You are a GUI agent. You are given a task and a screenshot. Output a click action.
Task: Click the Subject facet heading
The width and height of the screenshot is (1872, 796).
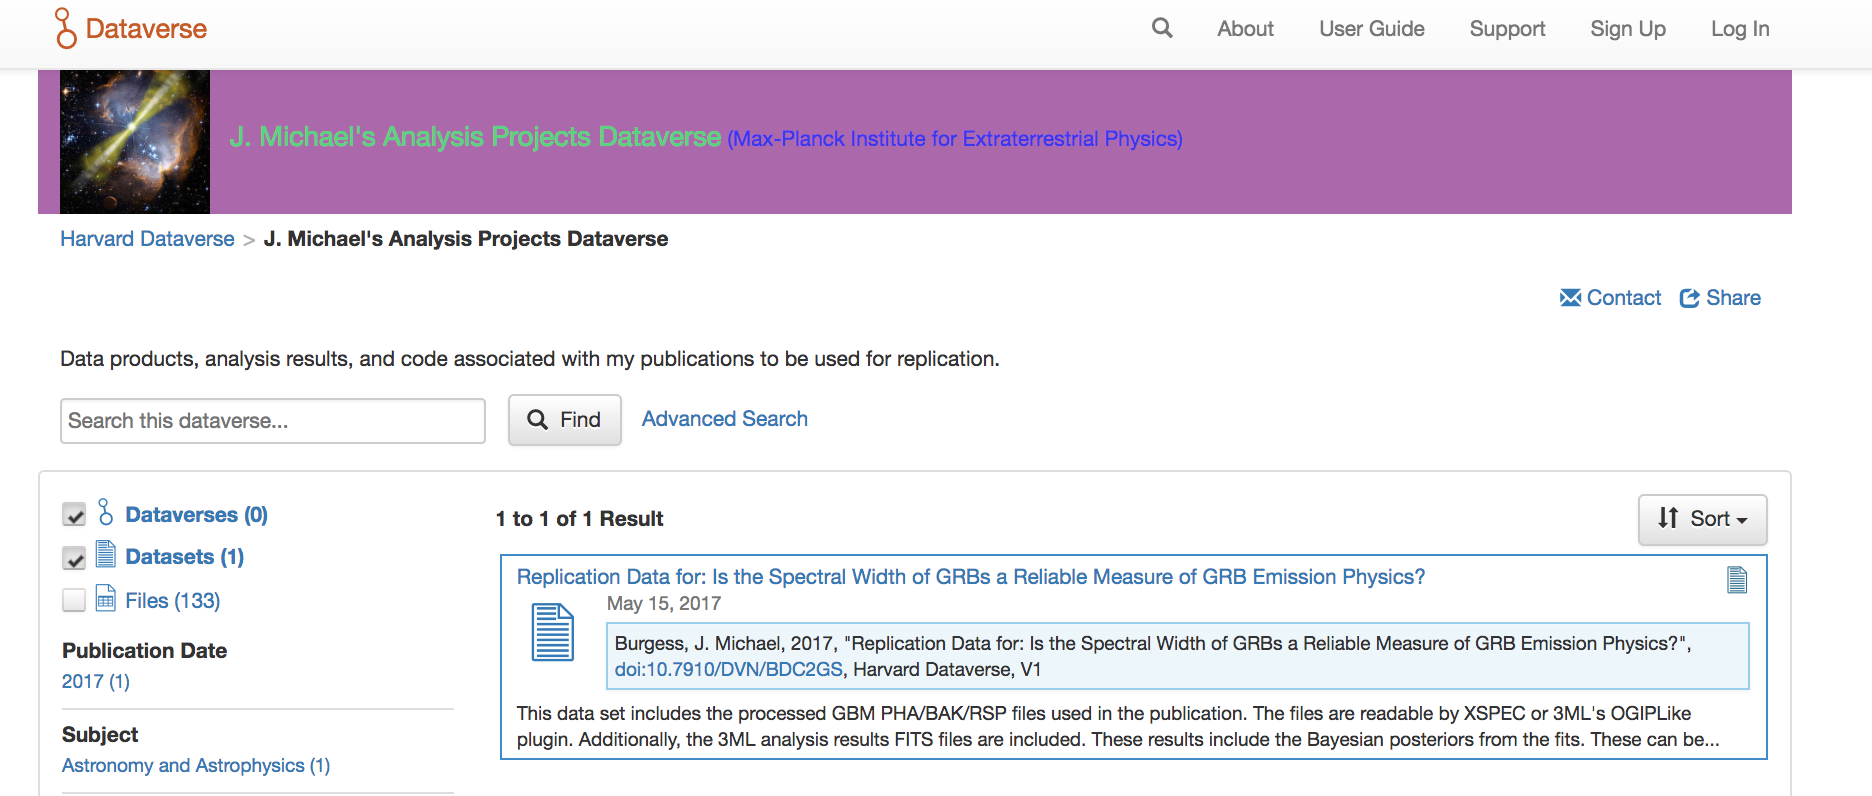click(x=100, y=735)
